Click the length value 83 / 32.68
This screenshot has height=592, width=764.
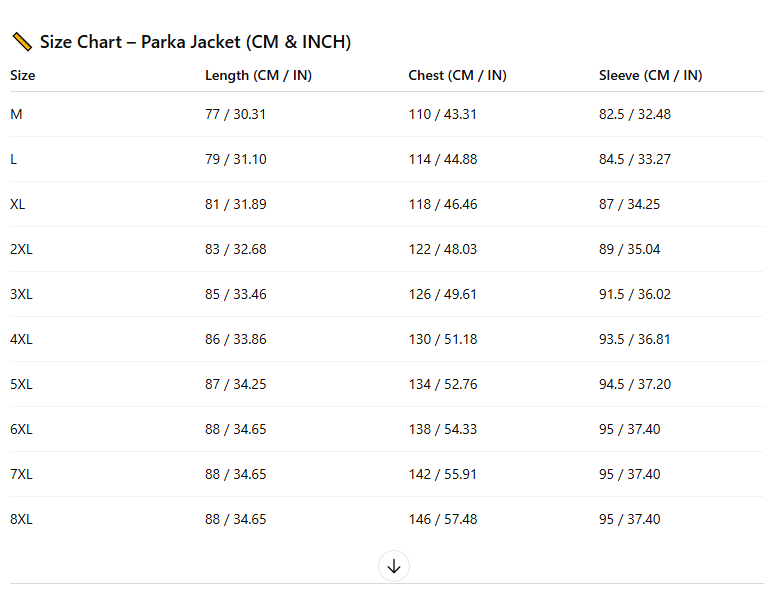236,249
